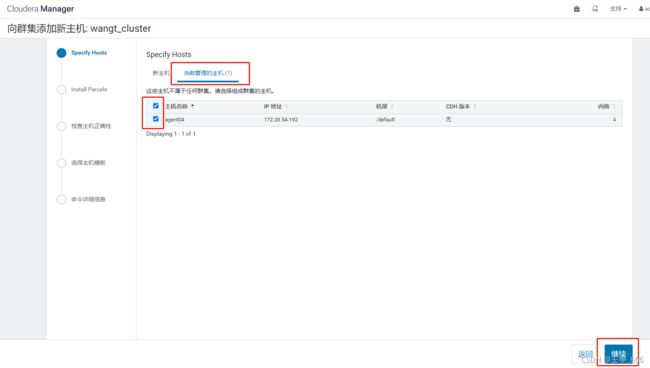This screenshot has width=650, height=368.
Task: Select the currently managed hosts (1) tab
Action: pyautogui.click(x=208, y=73)
